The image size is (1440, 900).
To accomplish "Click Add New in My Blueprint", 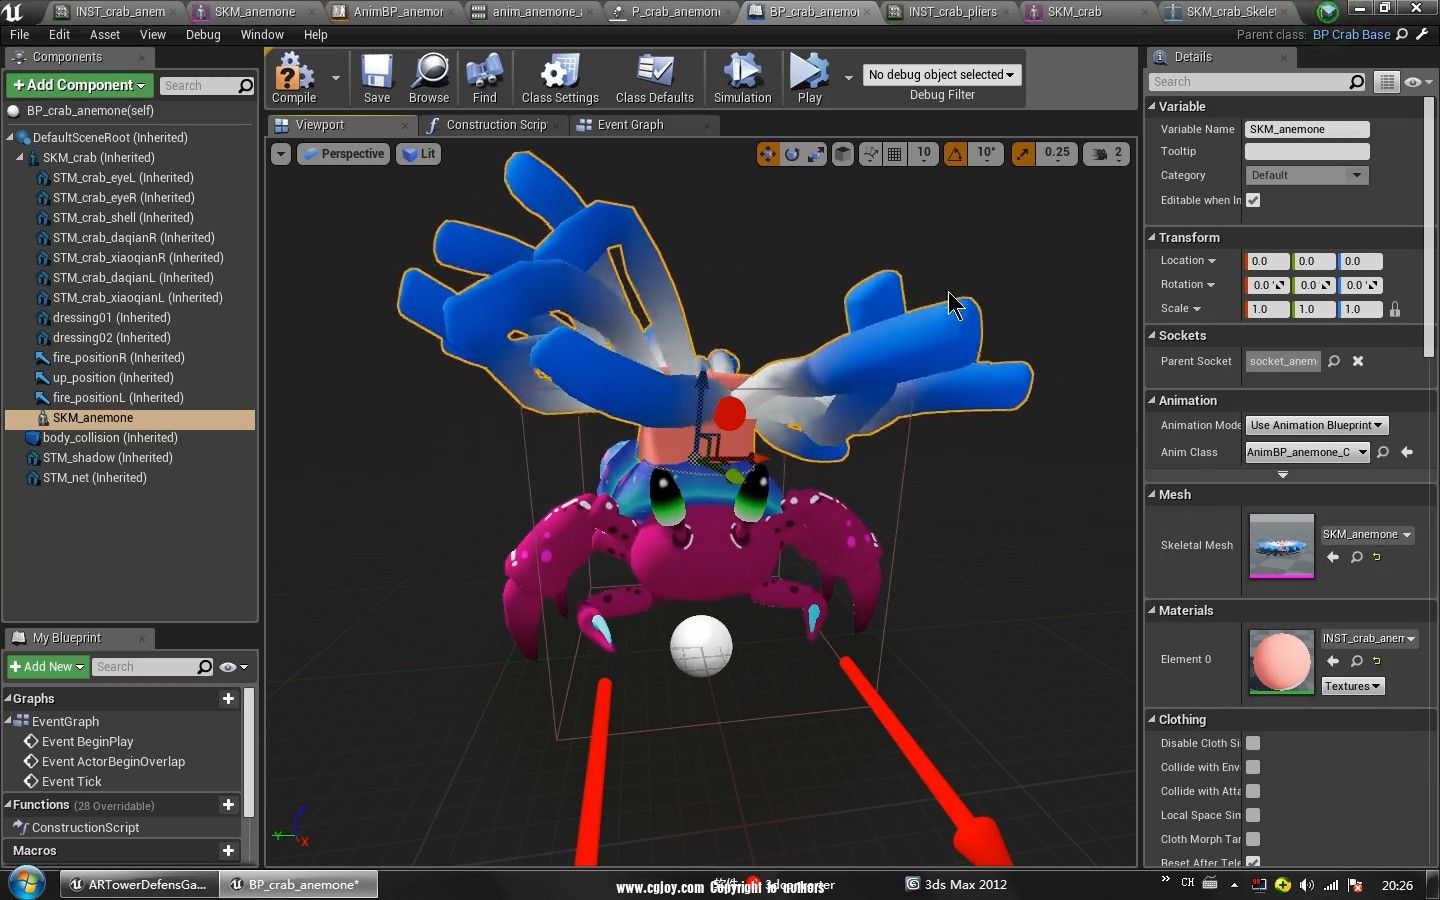I will [48, 667].
